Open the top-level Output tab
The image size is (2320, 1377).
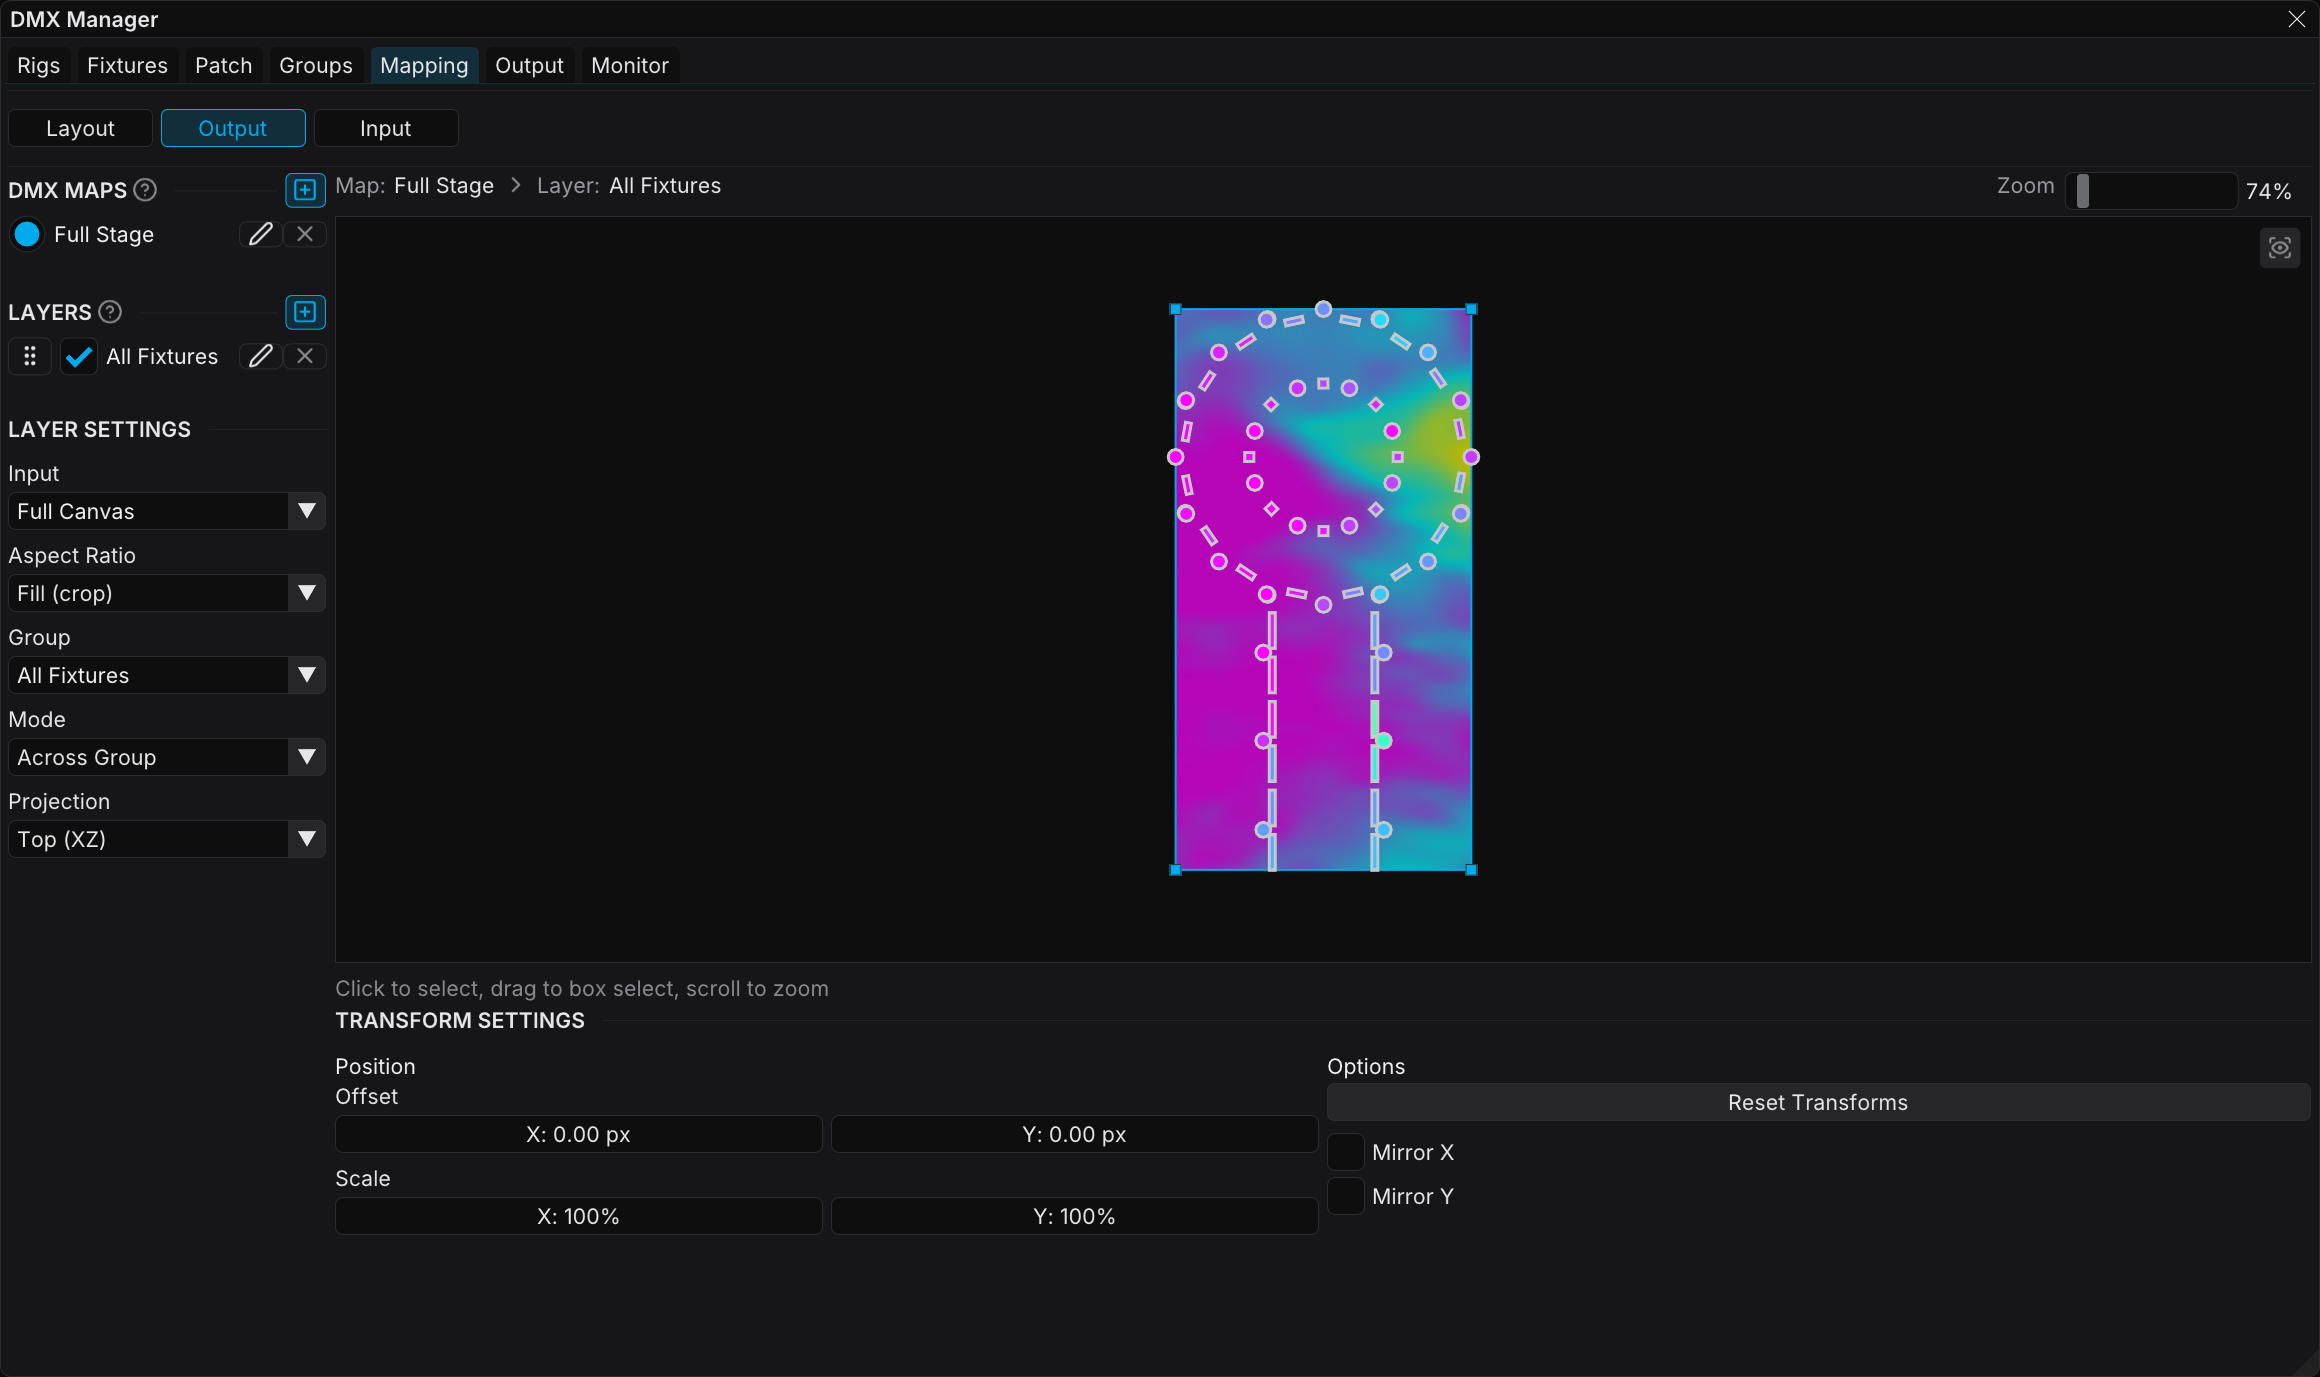(529, 65)
